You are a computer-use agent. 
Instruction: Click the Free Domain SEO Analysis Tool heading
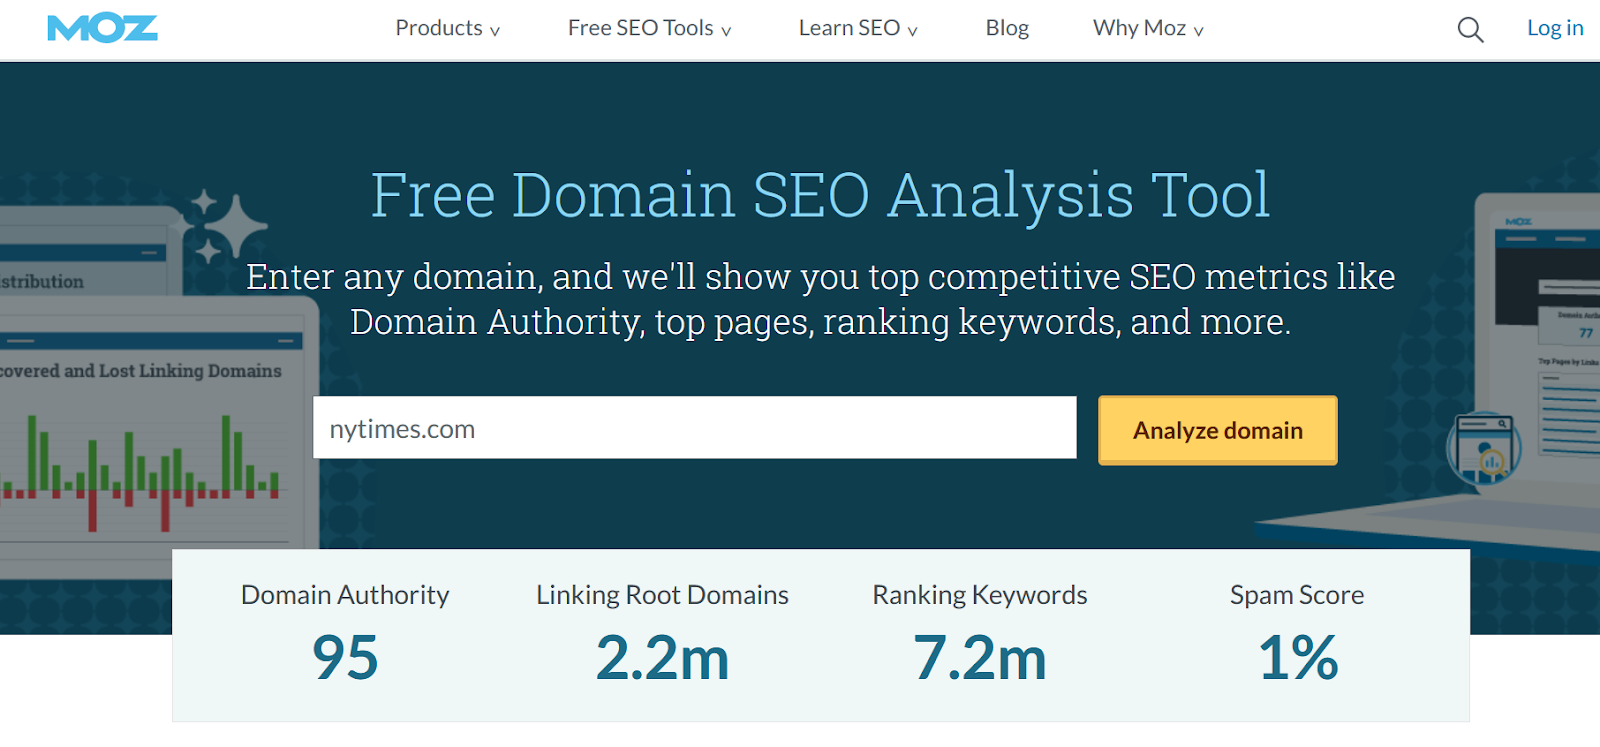point(820,195)
